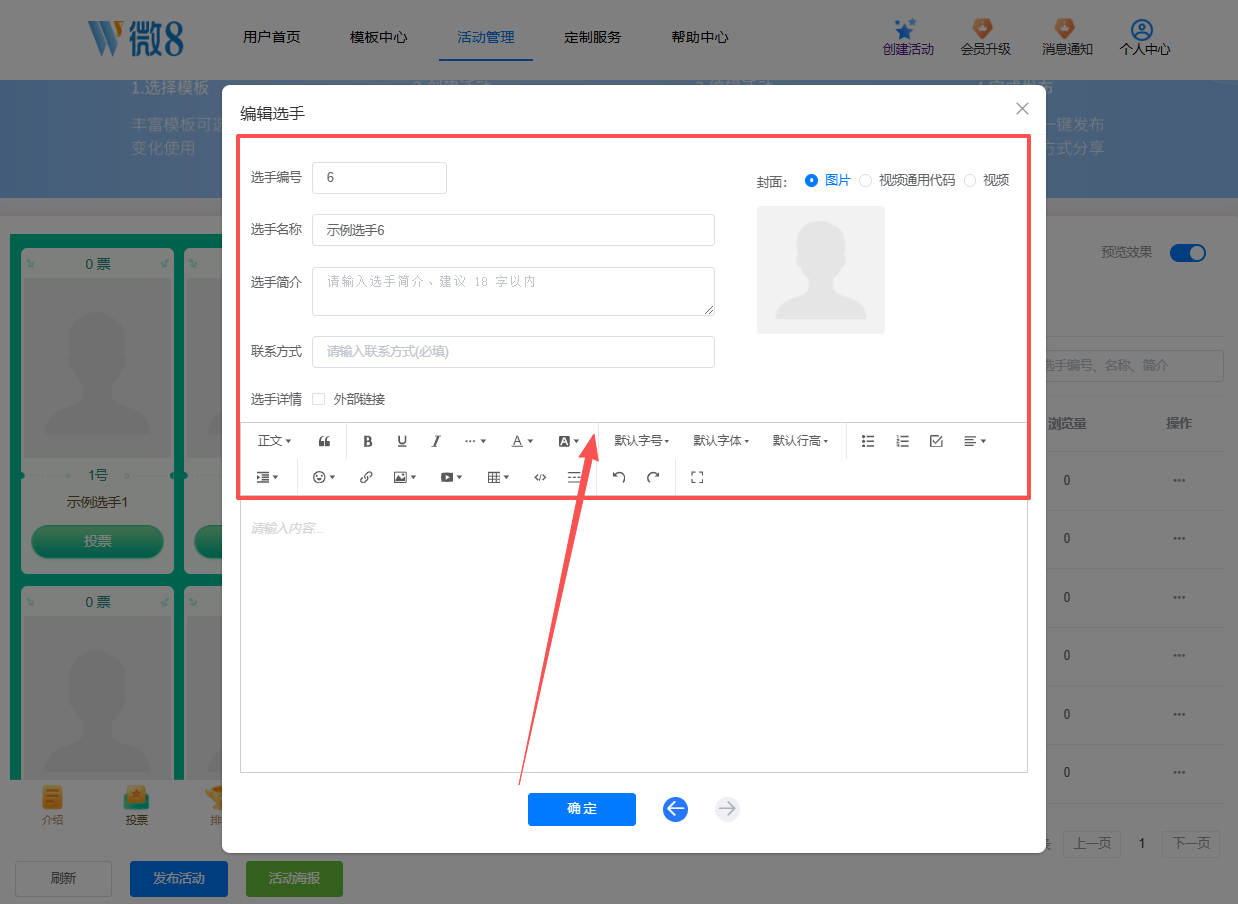1238x904 pixels.
Task: Insert a hyperlink in the editor
Action: click(366, 477)
